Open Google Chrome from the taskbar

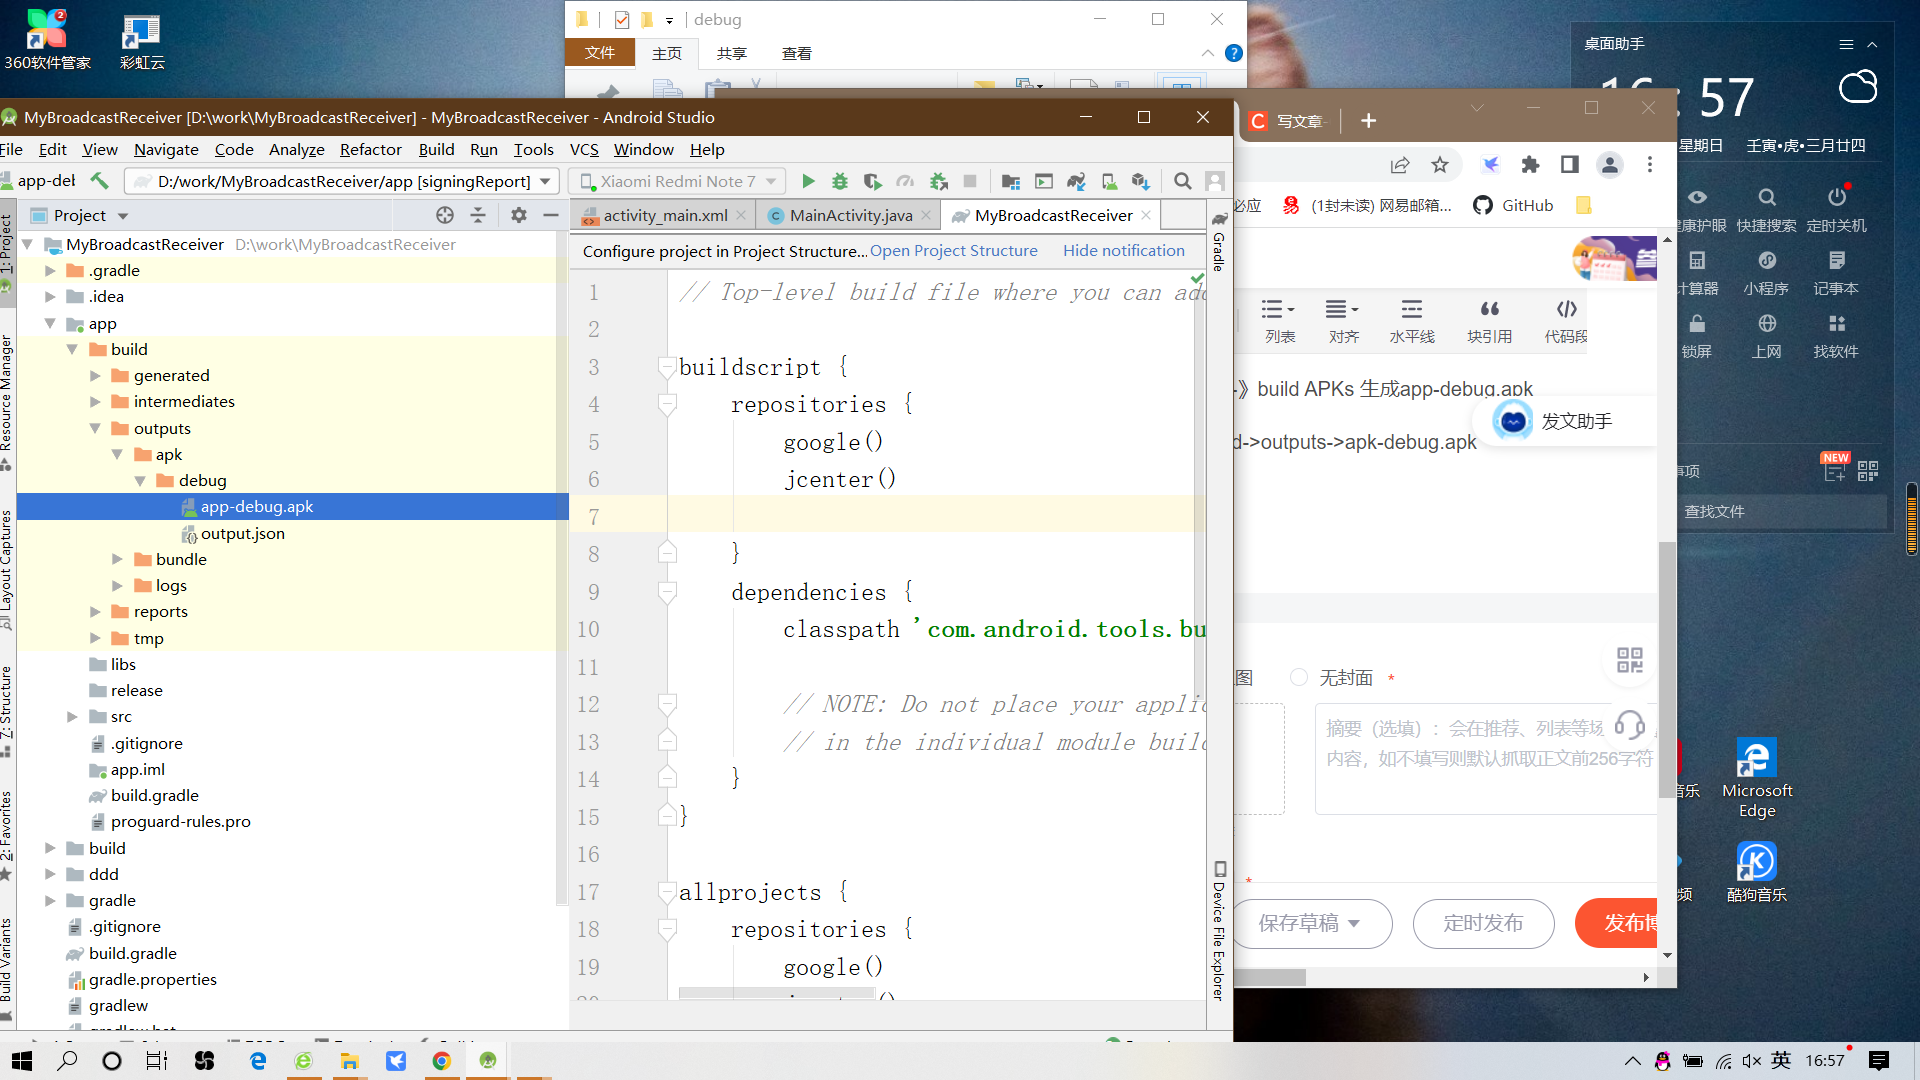tap(442, 1060)
